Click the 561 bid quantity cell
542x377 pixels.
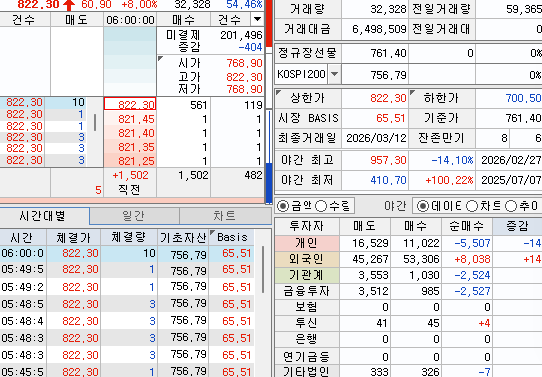point(184,105)
